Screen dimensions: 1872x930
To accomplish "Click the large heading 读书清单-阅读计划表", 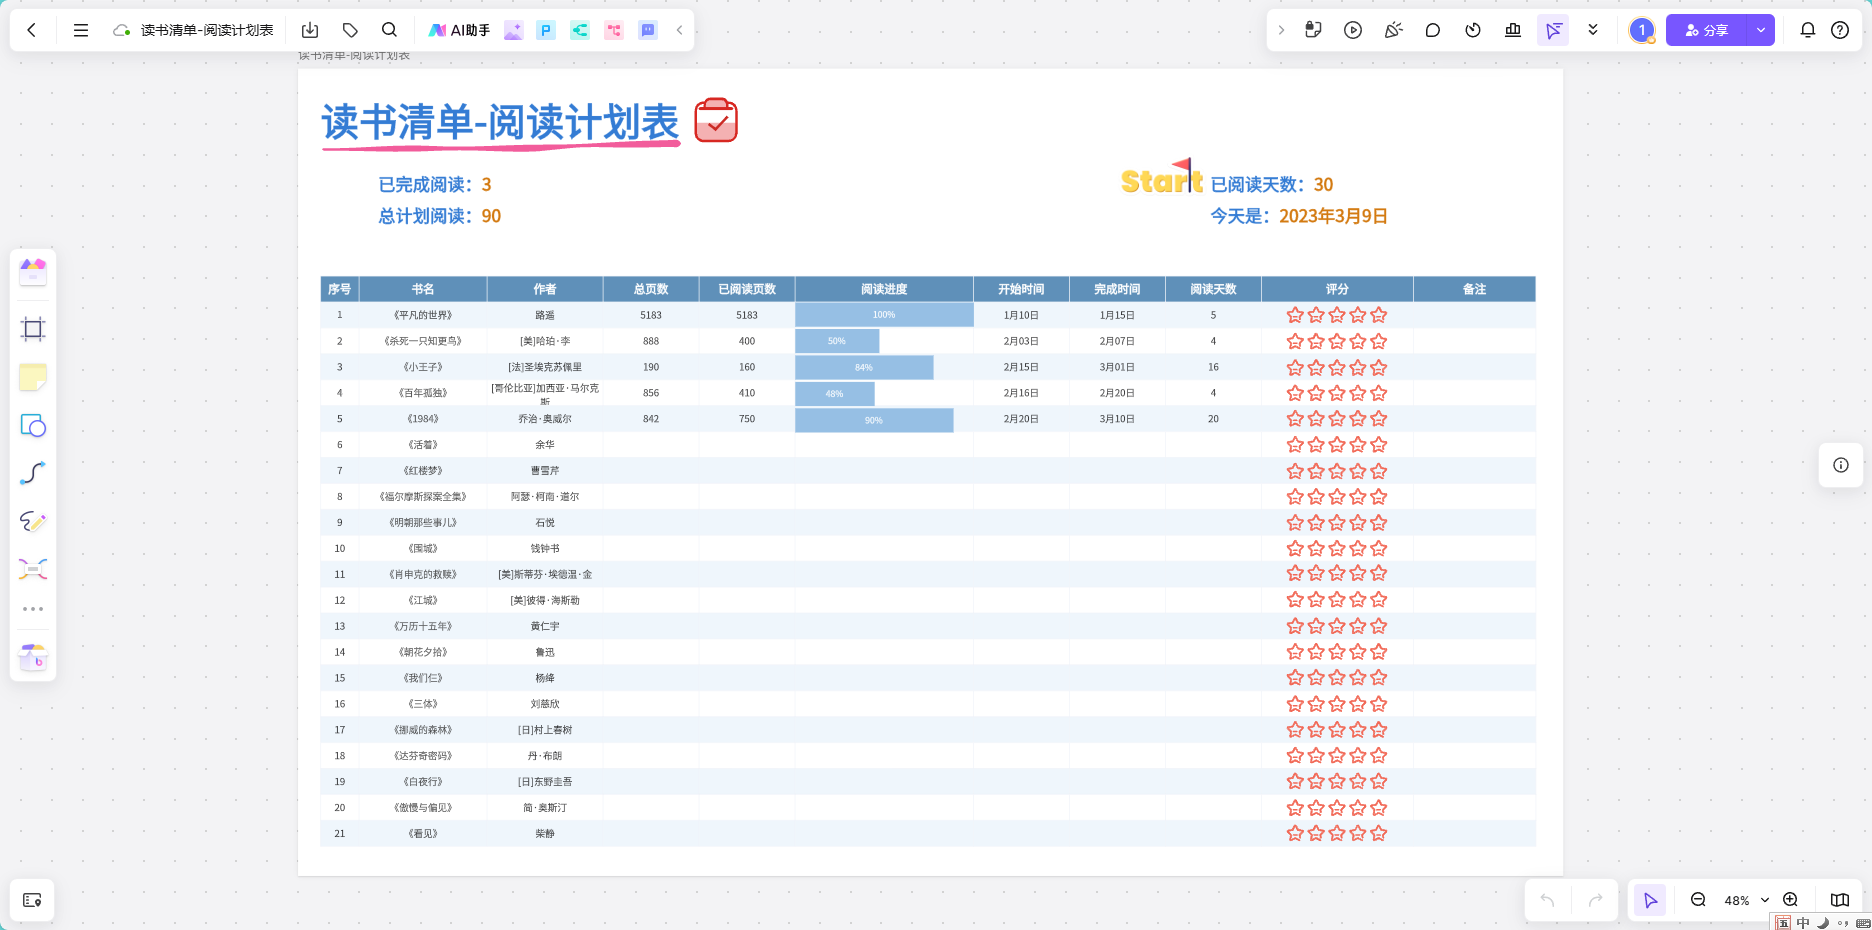I will click(500, 123).
